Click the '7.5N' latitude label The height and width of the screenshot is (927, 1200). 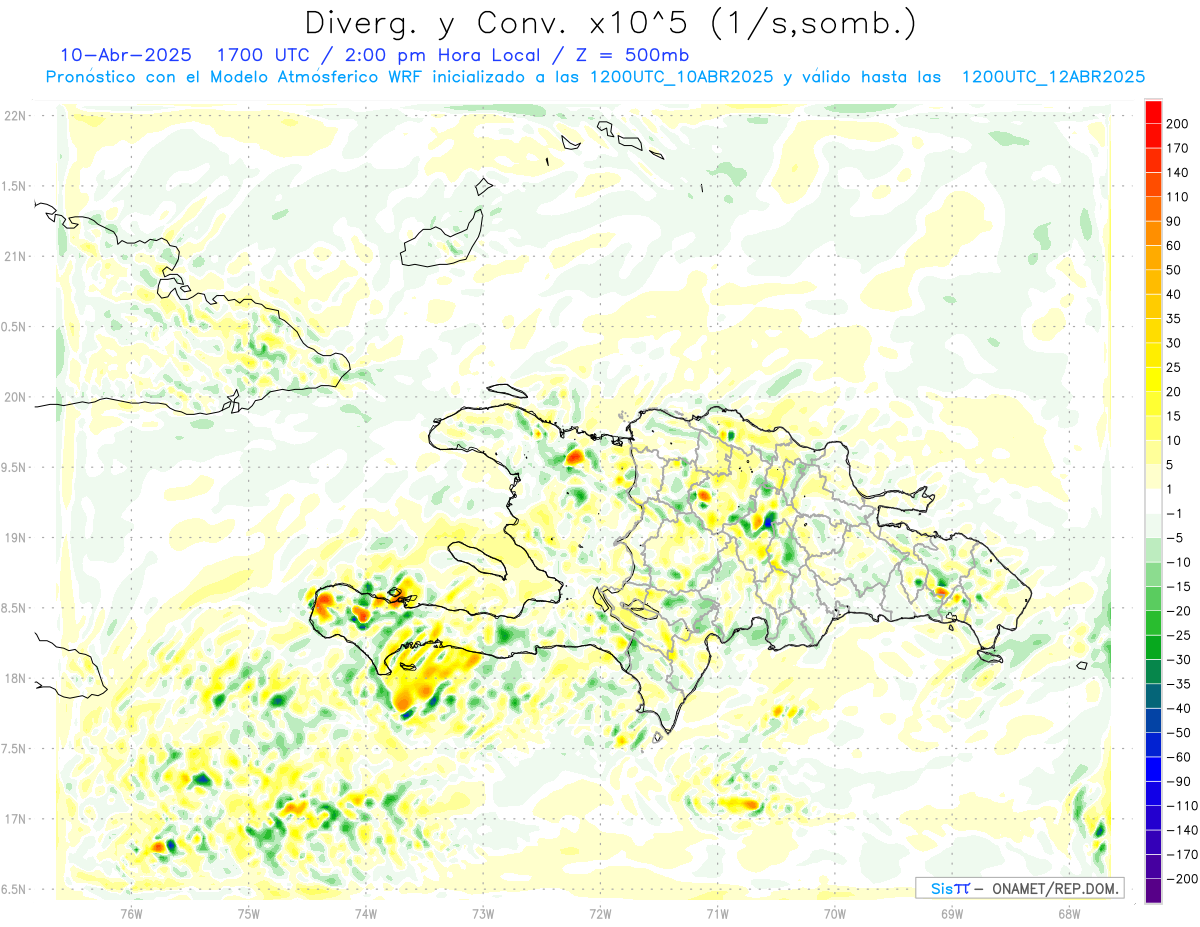13,749
